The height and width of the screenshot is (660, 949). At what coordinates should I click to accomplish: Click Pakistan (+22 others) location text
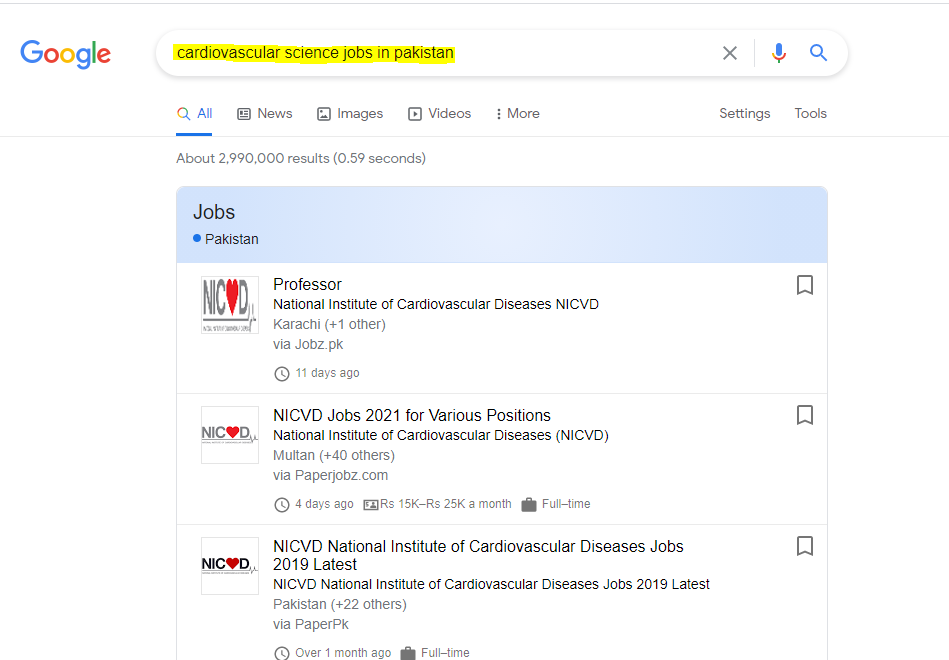pos(340,604)
